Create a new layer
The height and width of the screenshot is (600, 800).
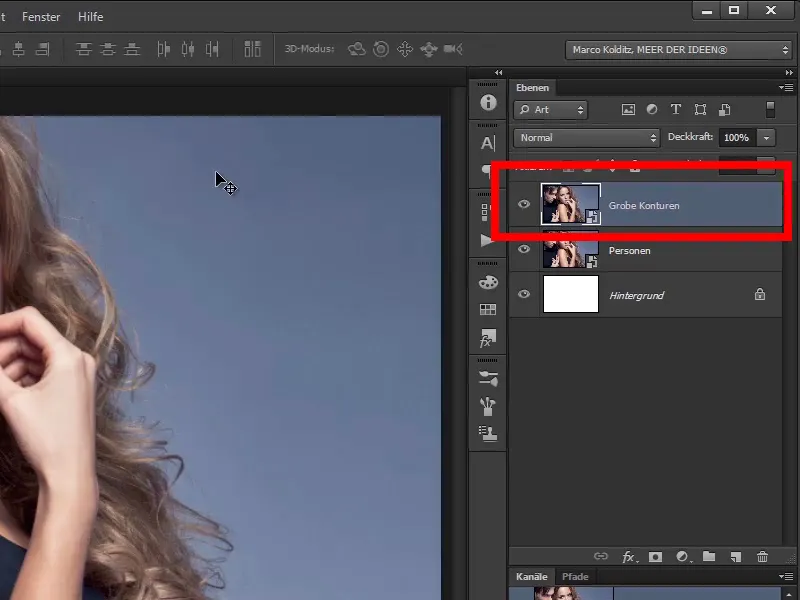(x=735, y=557)
